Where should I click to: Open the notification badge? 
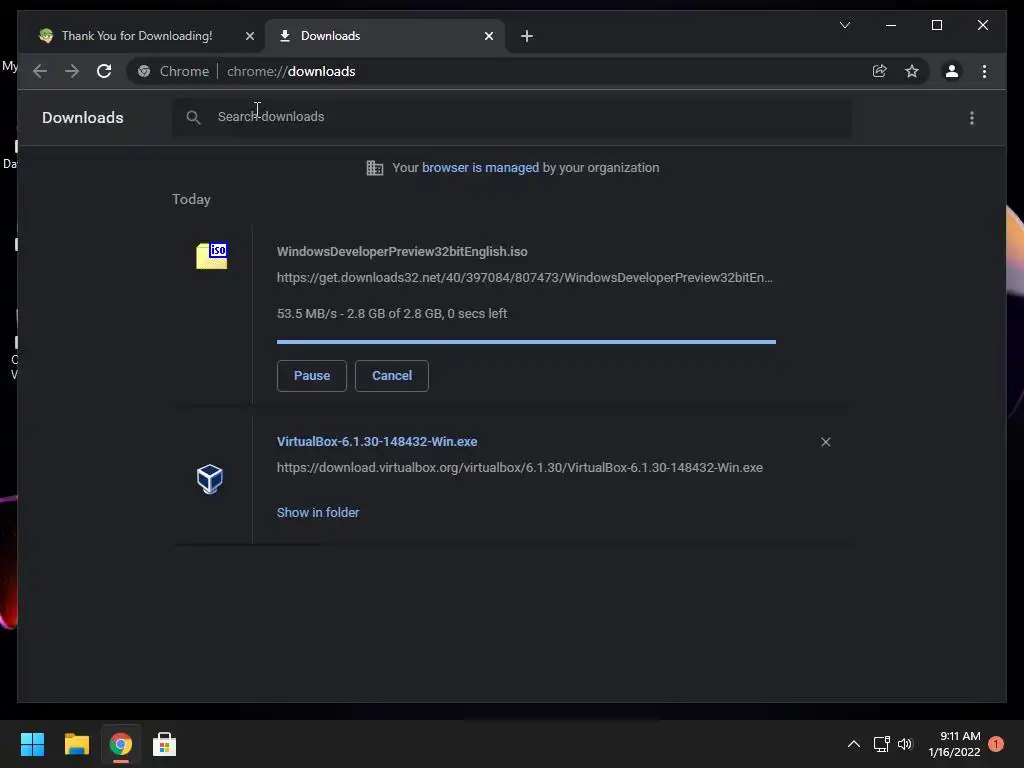click(x=996, y=744)
